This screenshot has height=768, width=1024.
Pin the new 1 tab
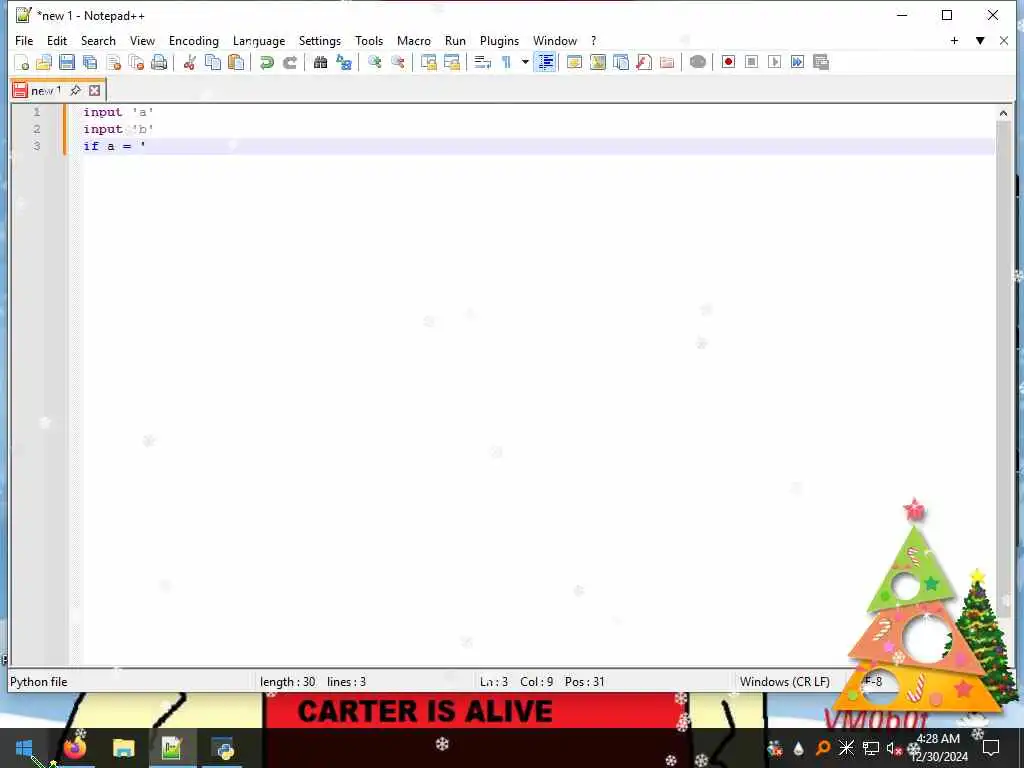pos(75,90)
